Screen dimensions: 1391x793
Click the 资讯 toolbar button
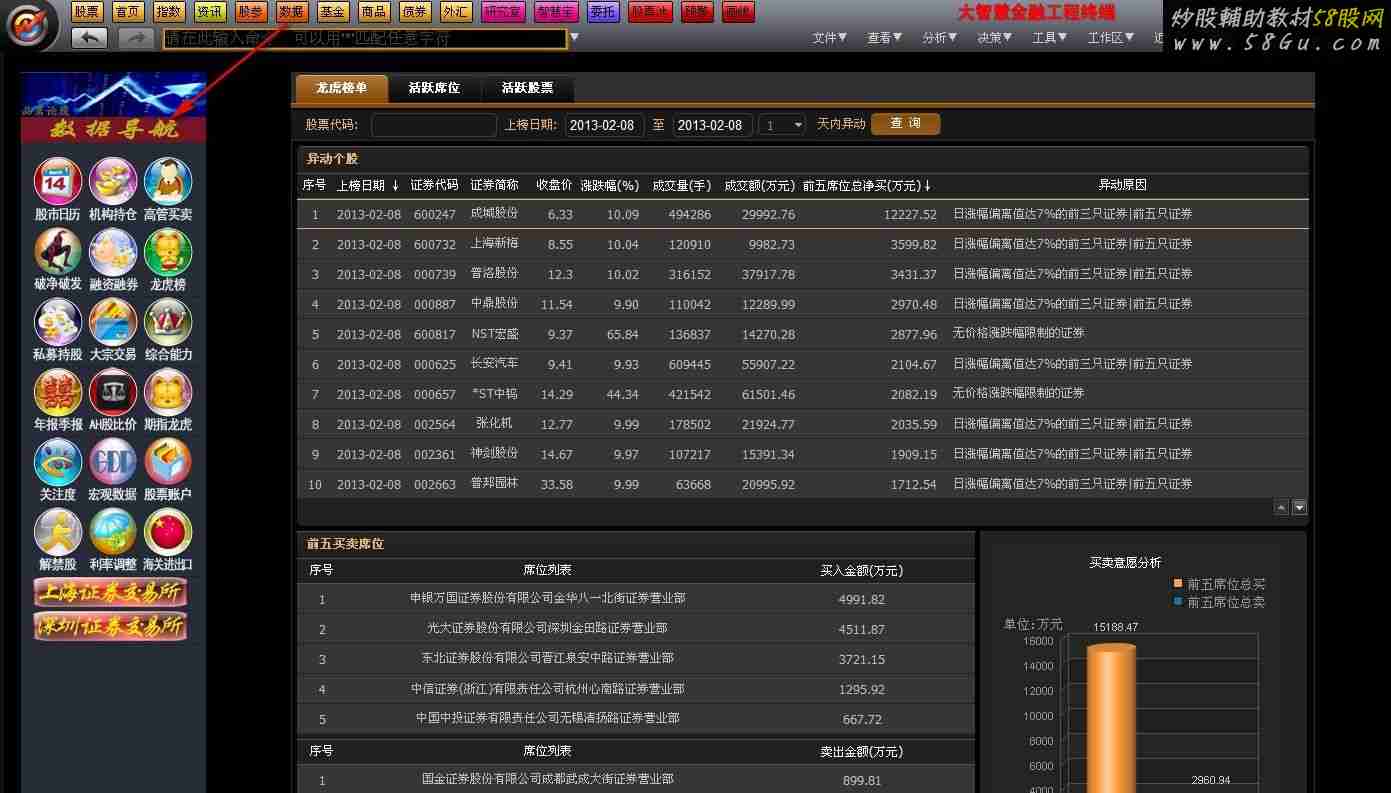[210, 12]
